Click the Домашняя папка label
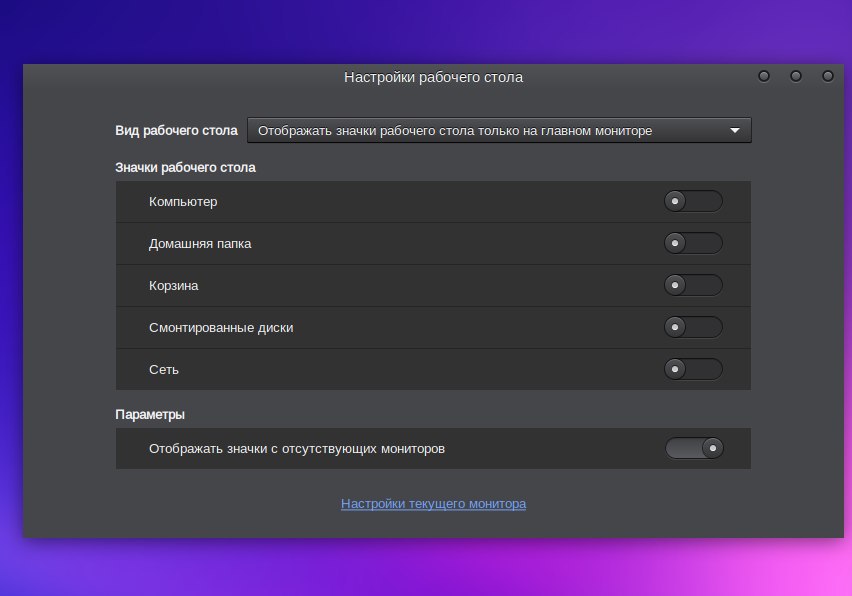The height and width of the screenshot is (596, 852). [200, 243]
